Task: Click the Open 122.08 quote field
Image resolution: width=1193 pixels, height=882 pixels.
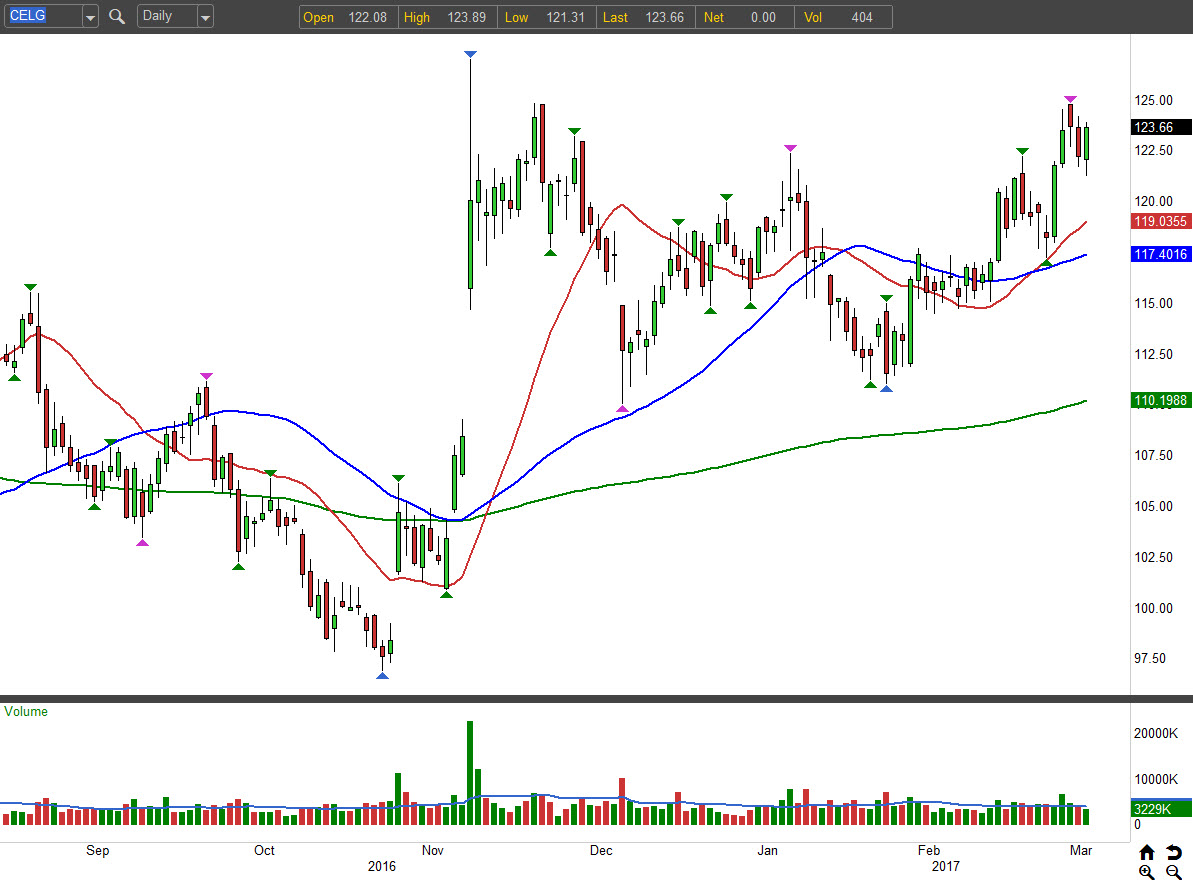Action: pyautogui.click(x=348, y=17)
